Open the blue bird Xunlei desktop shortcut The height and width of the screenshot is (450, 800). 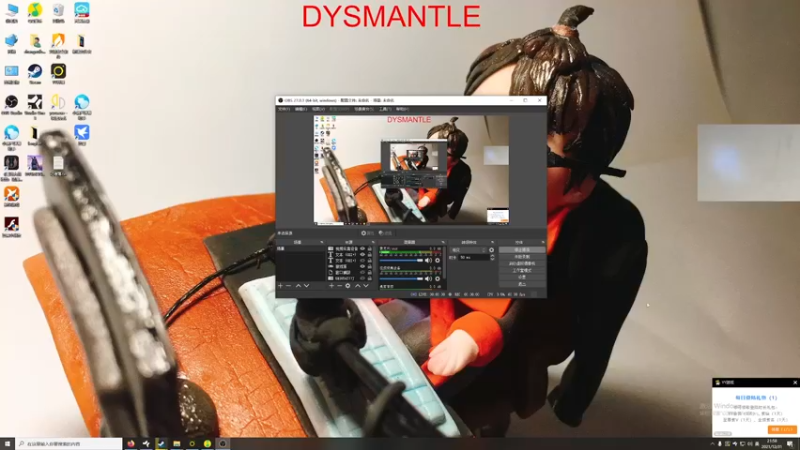point(82,135)
